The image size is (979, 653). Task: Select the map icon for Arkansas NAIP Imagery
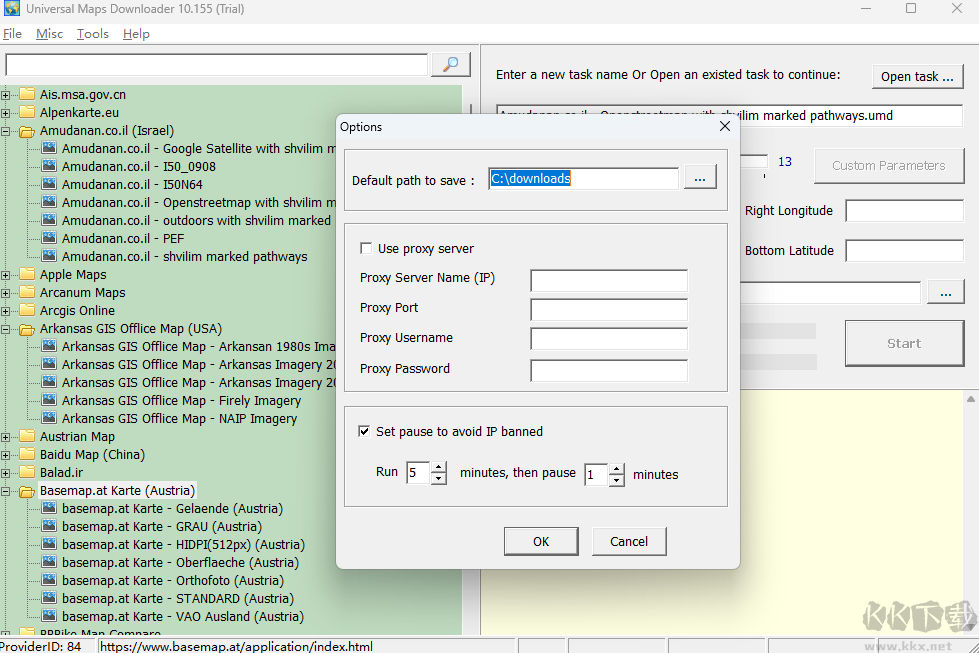48,418
